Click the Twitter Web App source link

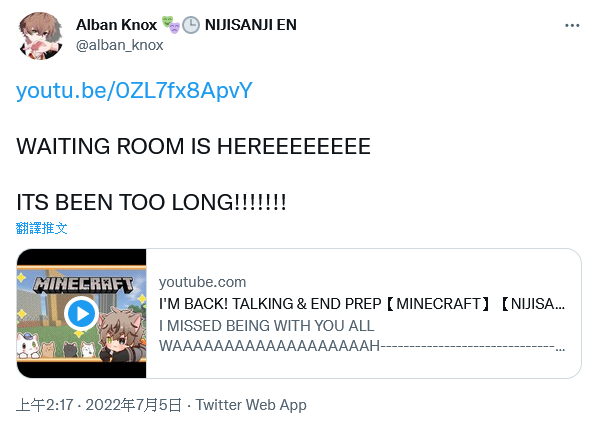click(x=251, y=405)
